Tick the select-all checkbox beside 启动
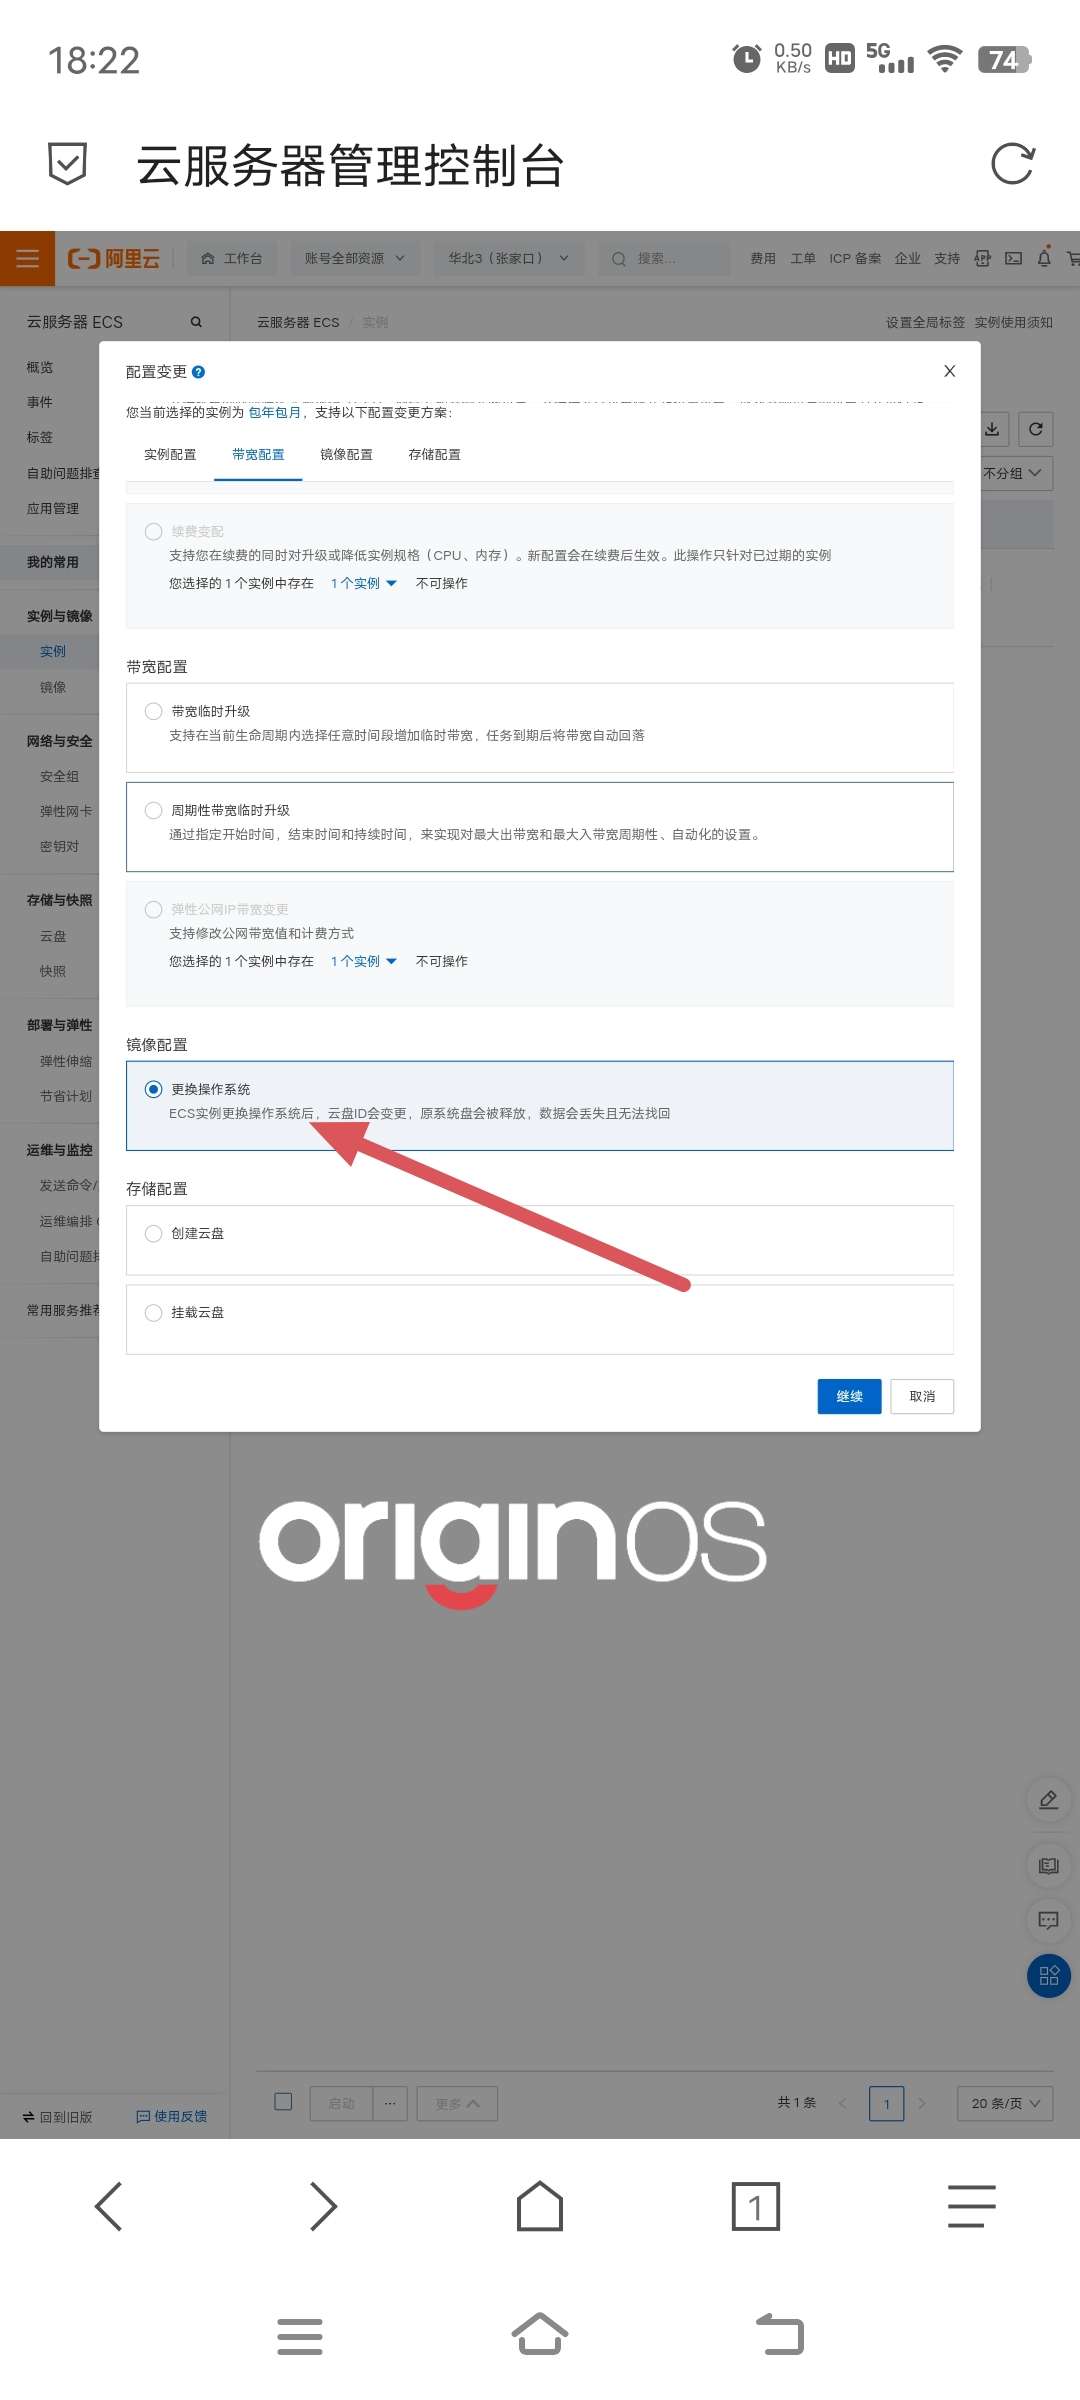1080x2400 pixels. (x=283, y=2101)
